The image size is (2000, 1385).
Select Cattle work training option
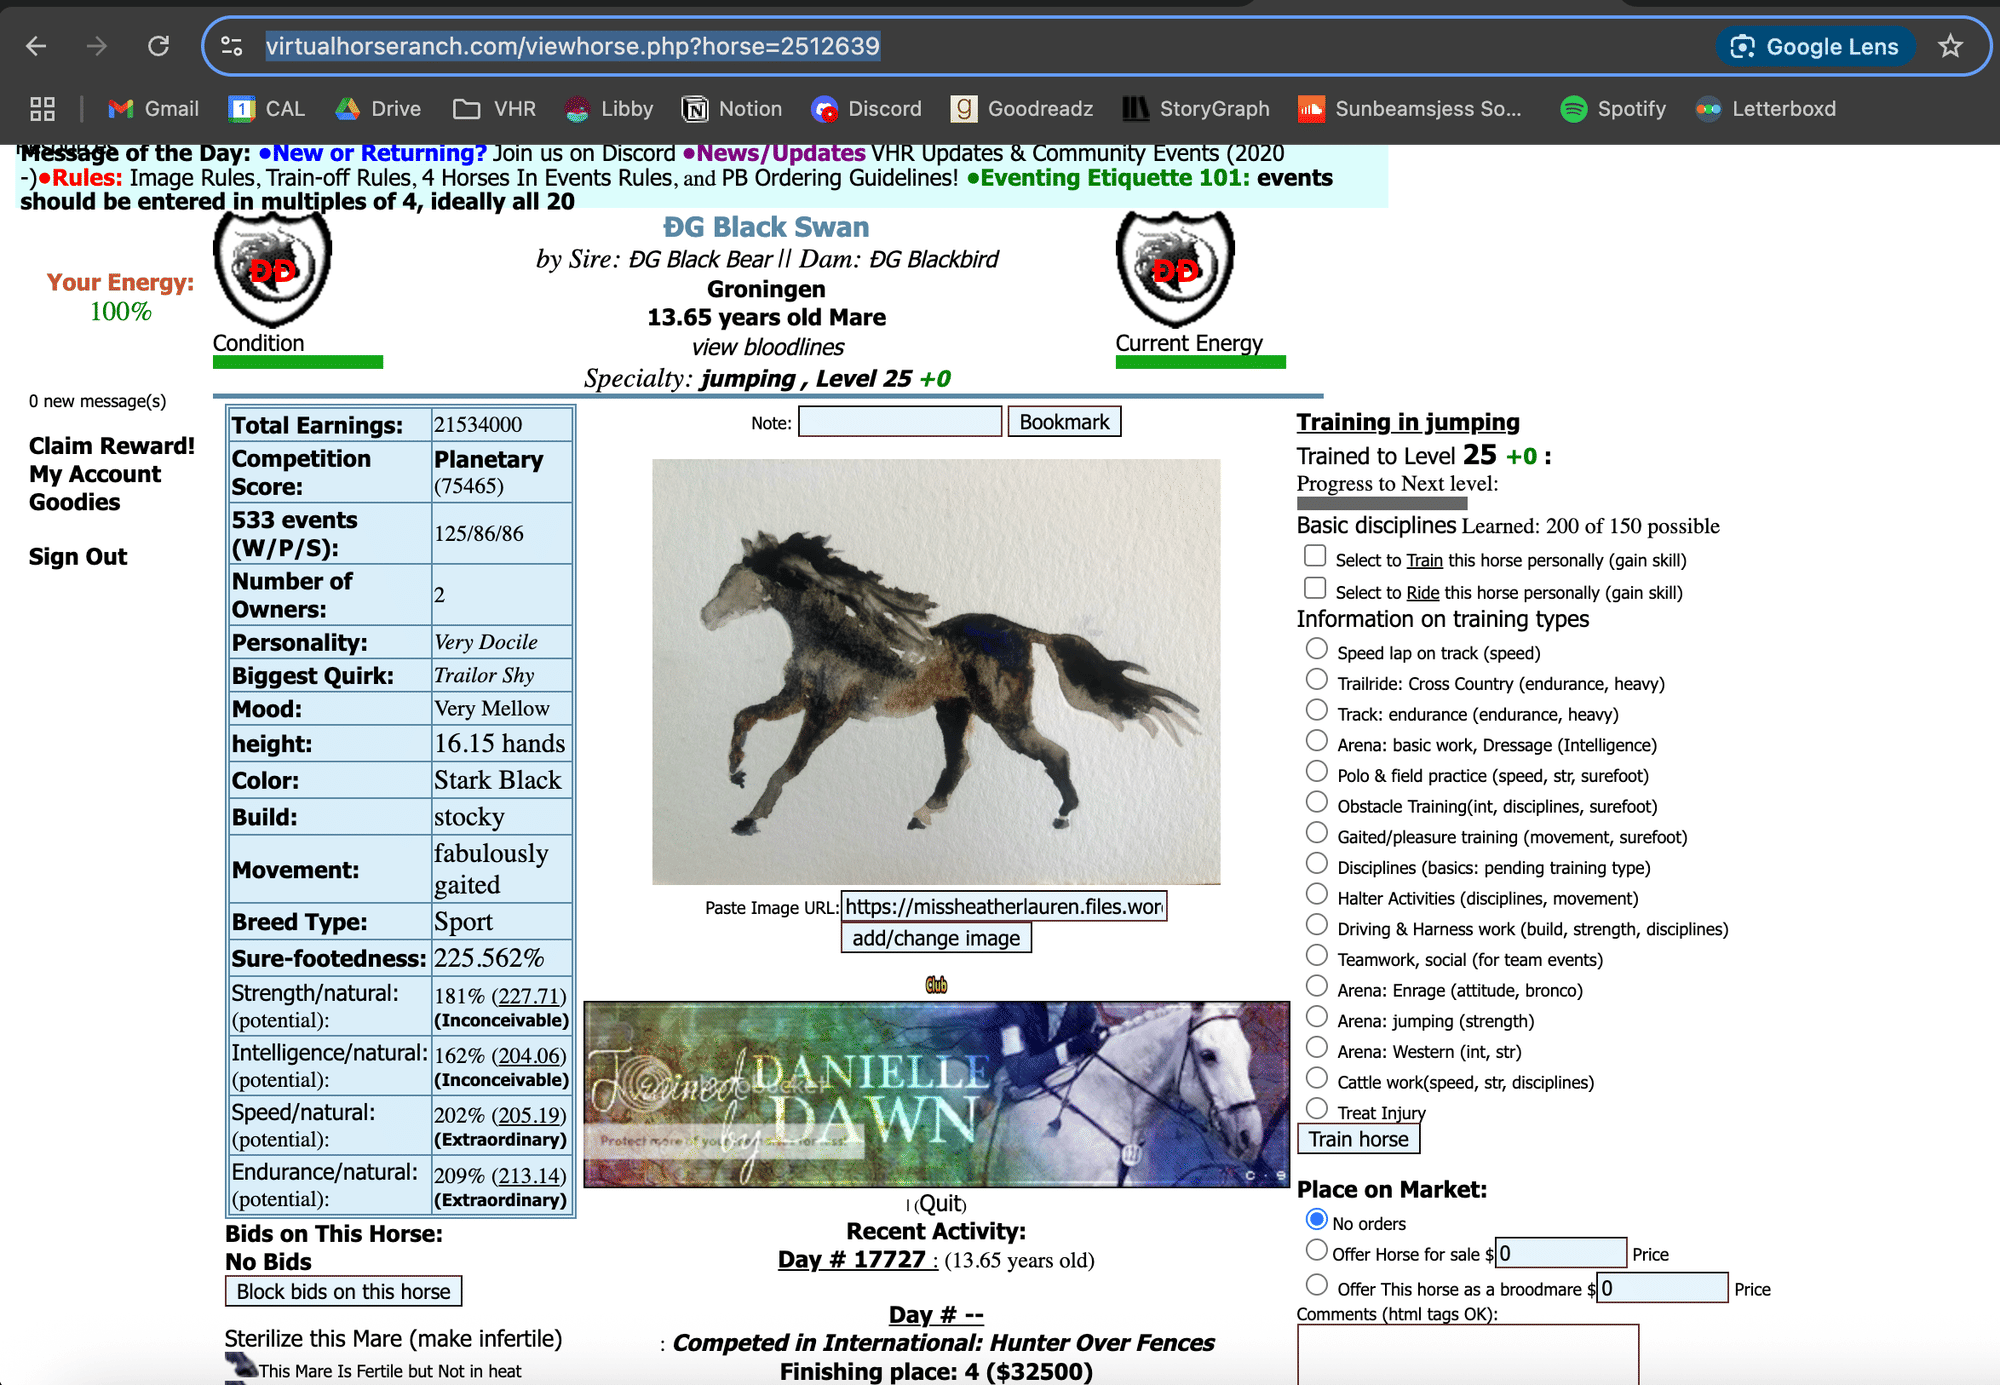pyautogui.click(x=1317, y=1078)
